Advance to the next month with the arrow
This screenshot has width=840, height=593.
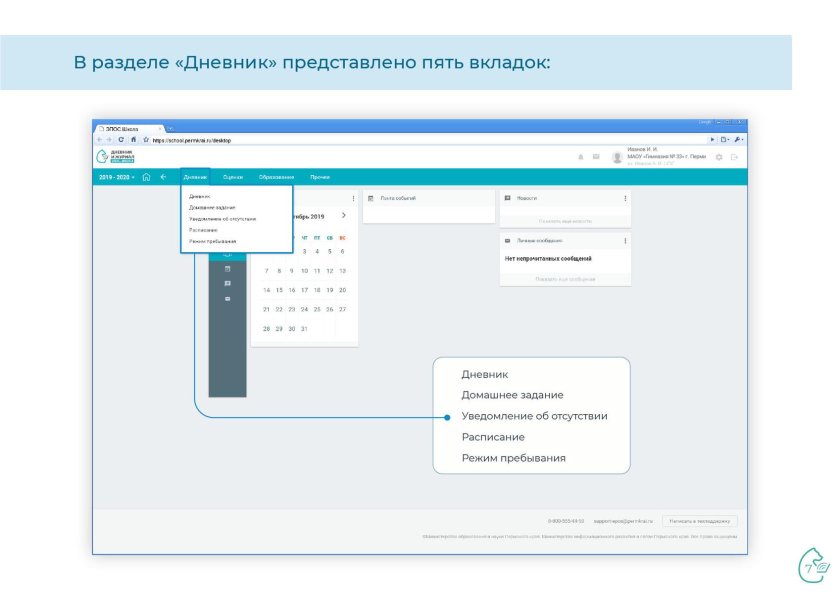coord(344,216)
